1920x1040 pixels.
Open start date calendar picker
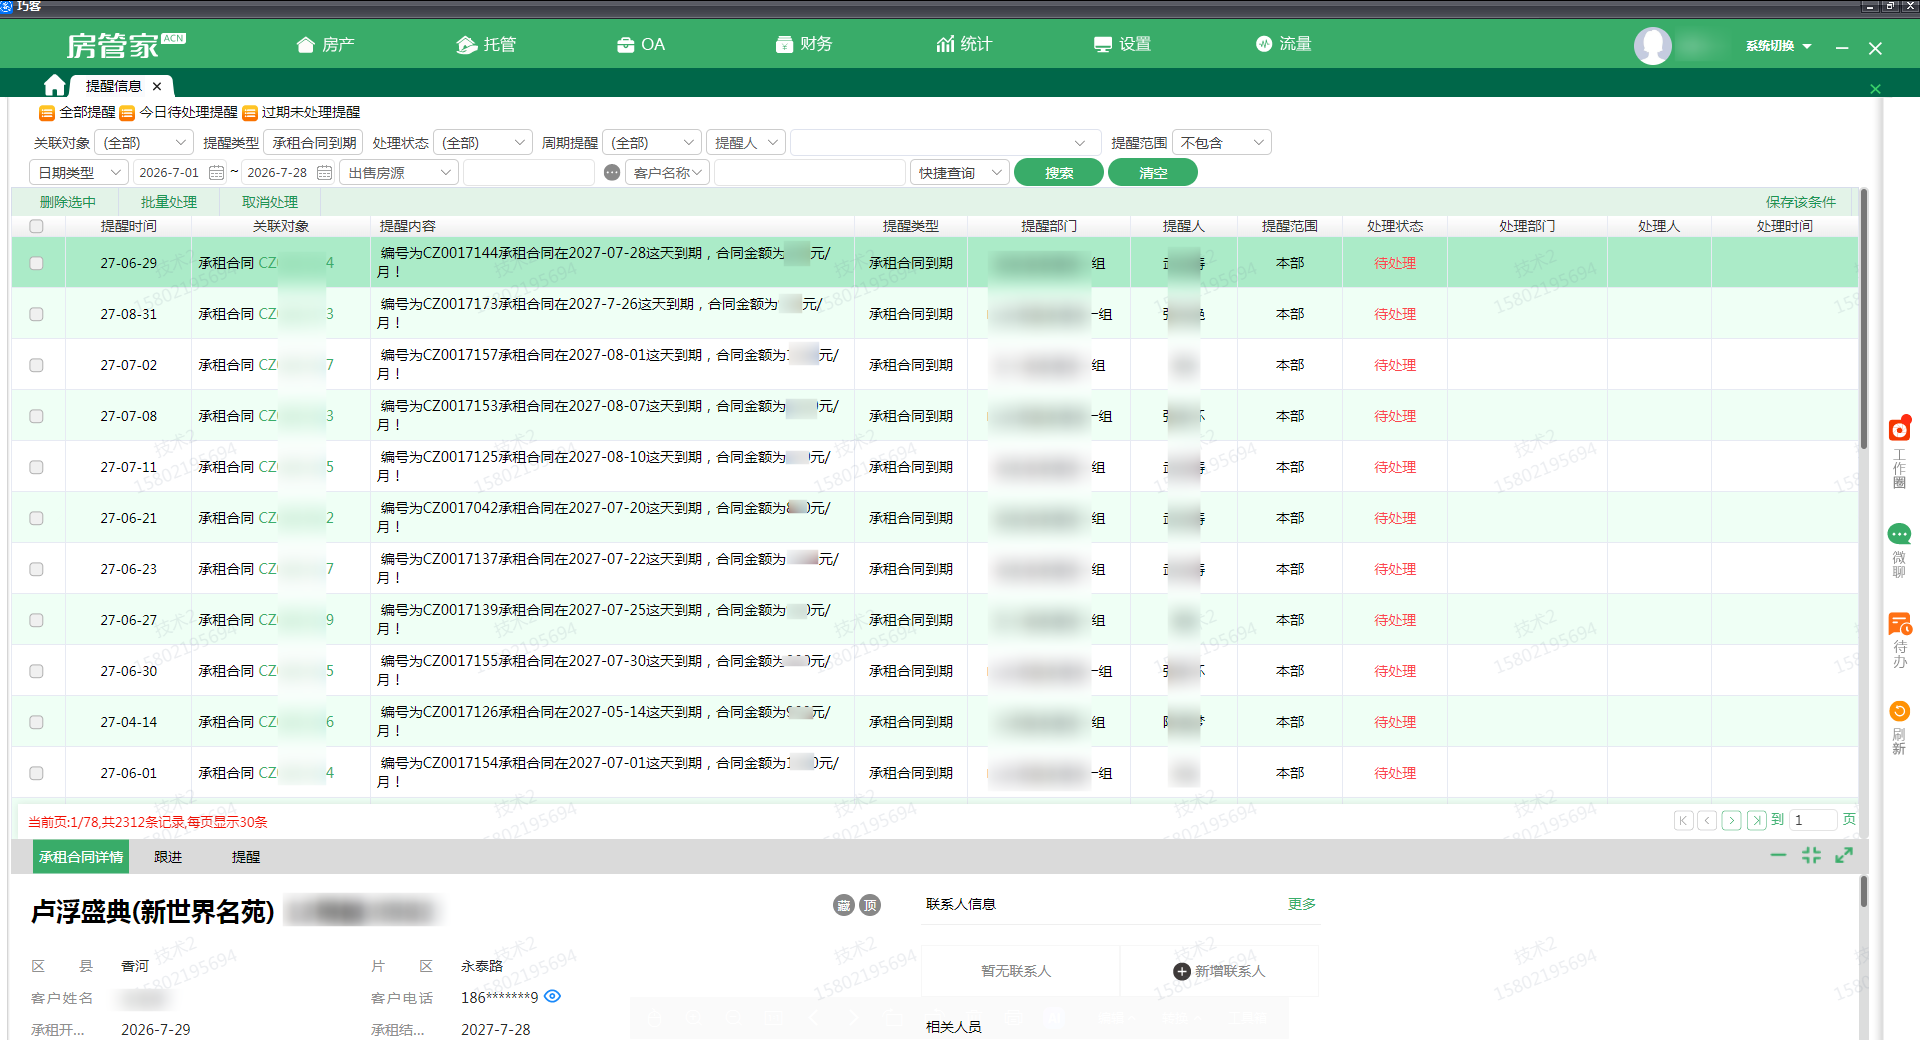(x=216, y=173)
